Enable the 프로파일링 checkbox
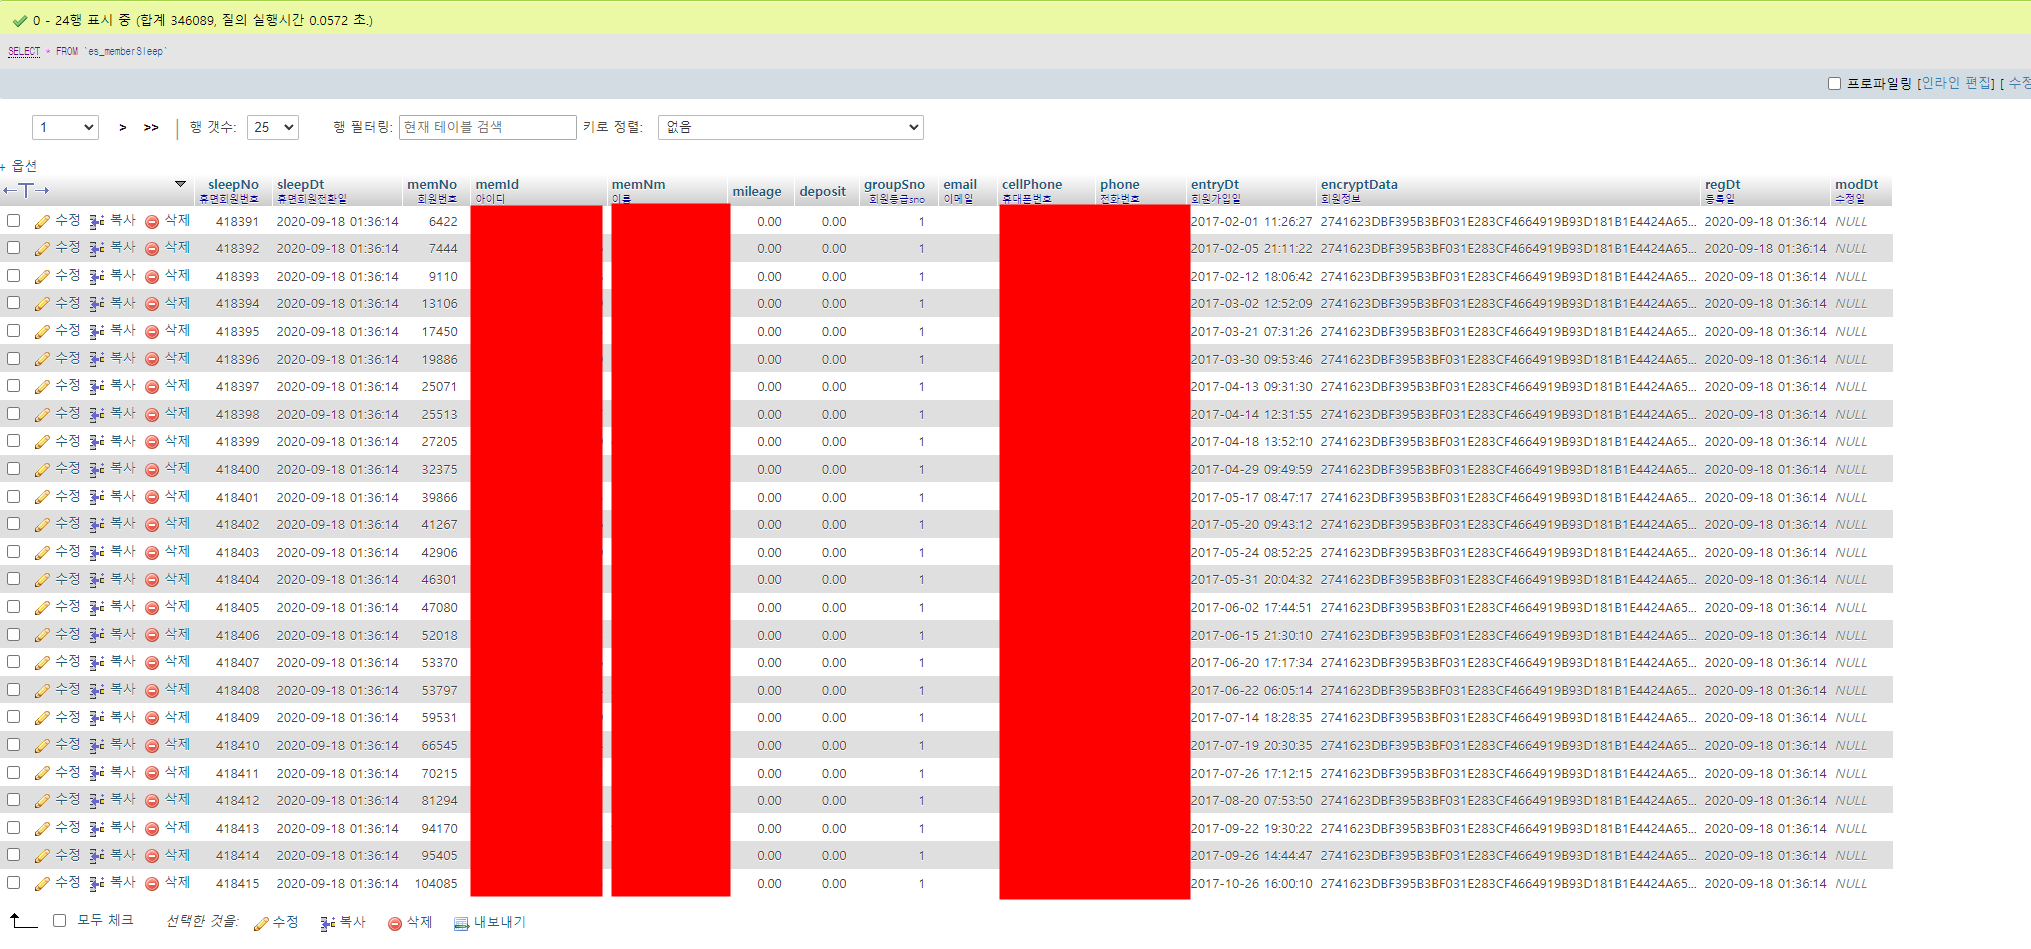The image size is (2031, 949). [x=1834, y=83]
